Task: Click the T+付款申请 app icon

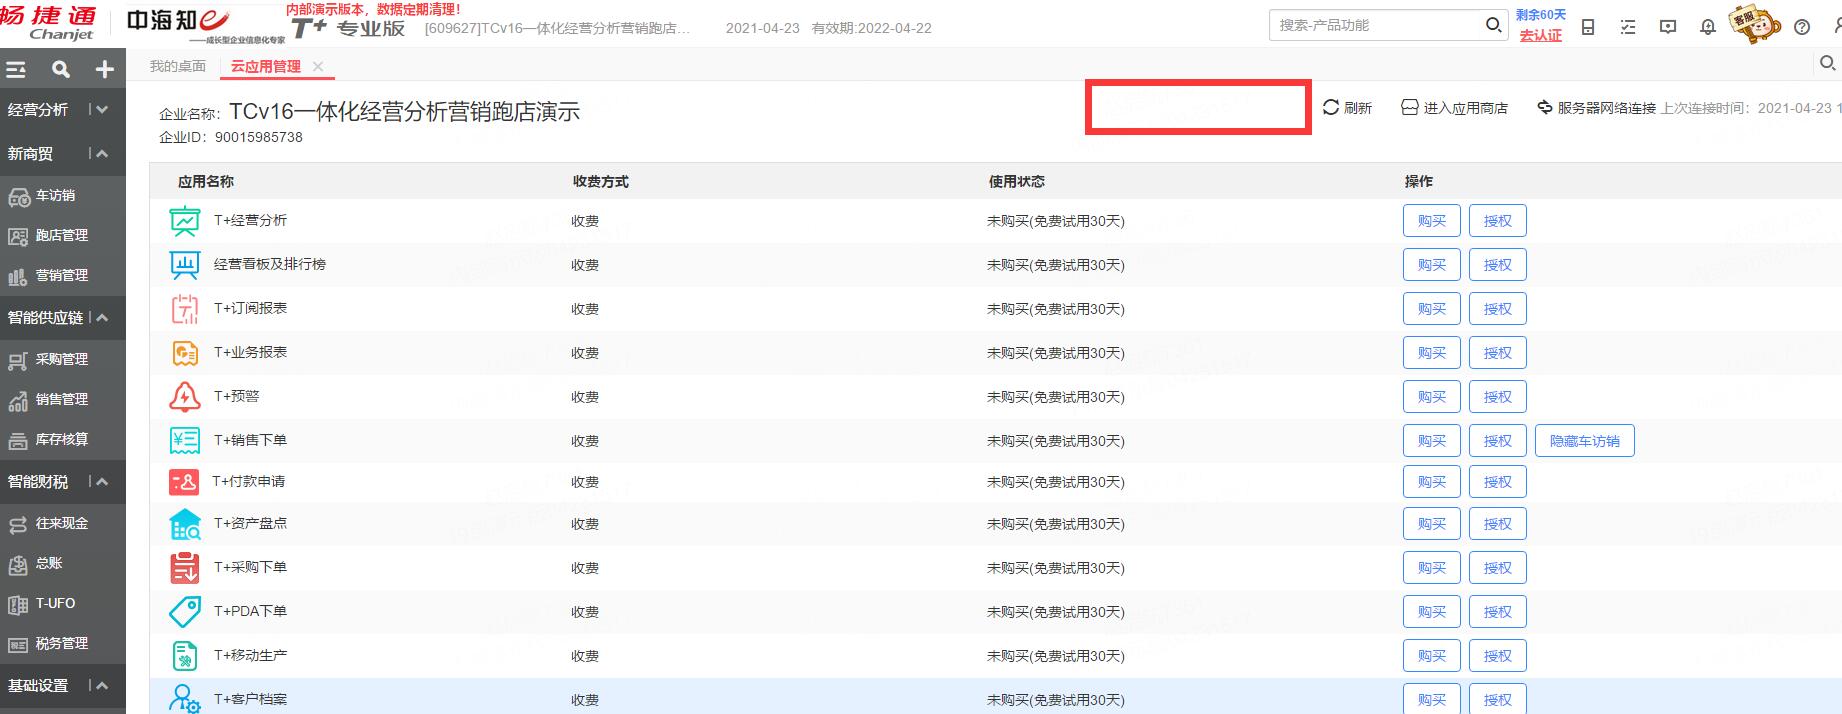Action: [185, 482]
